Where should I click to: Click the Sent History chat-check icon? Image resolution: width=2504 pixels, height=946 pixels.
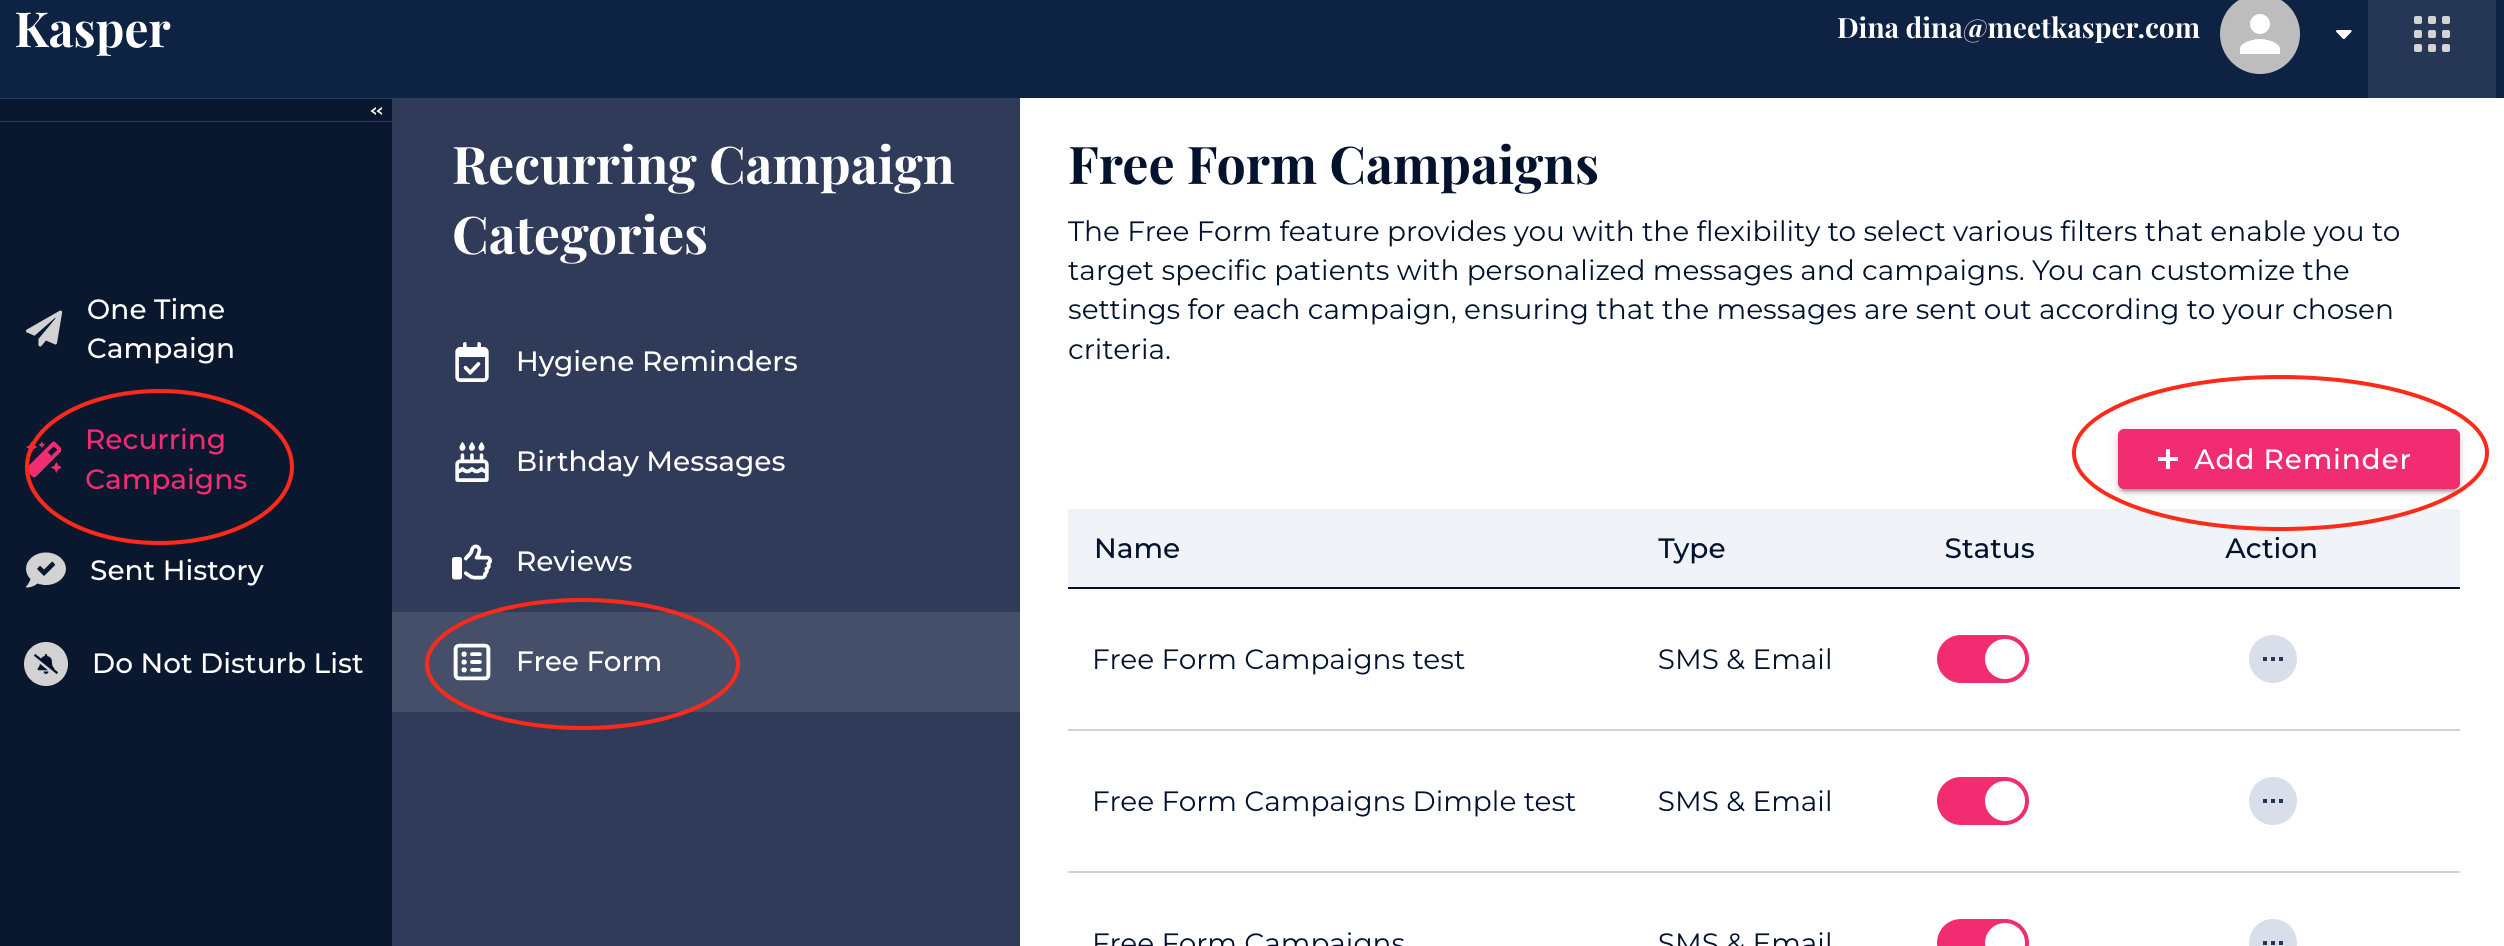click(45, 570)
